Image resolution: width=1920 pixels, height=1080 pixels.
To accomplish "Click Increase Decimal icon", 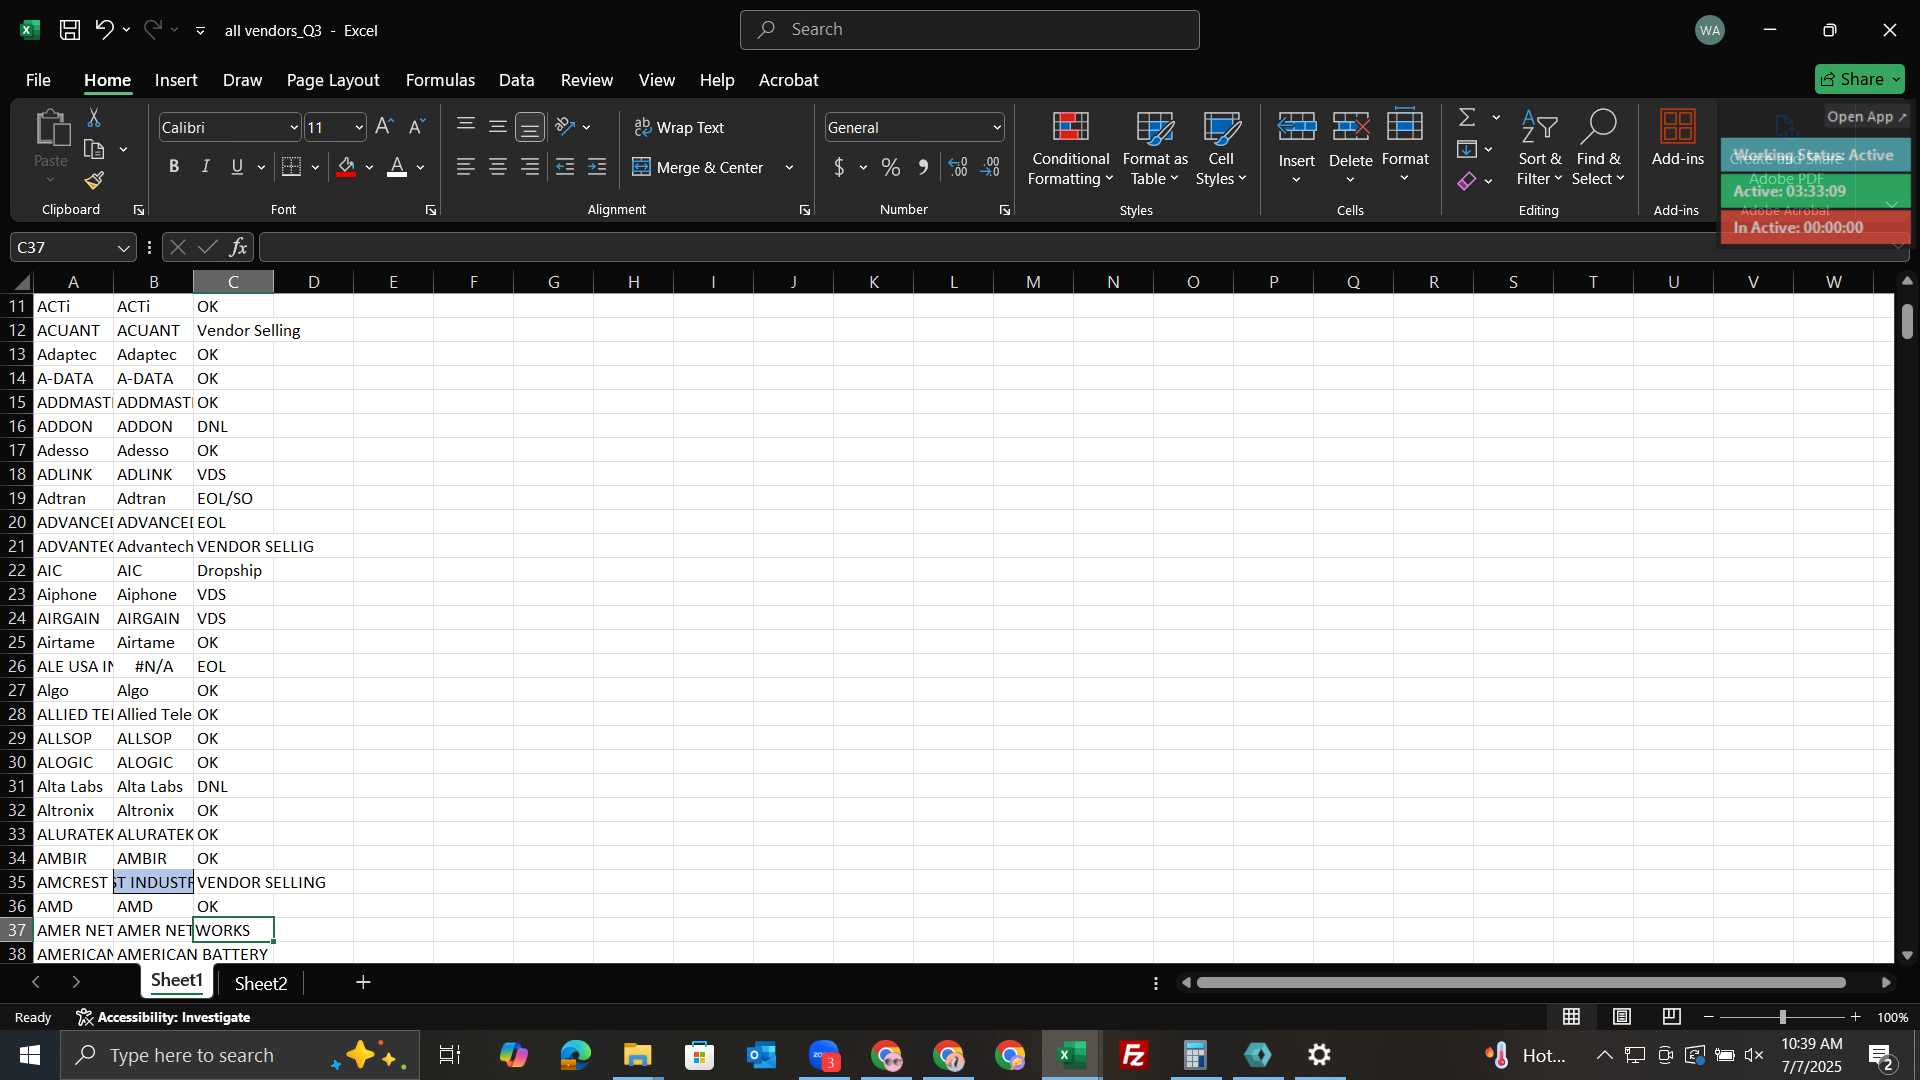I will tap(958, 167).
